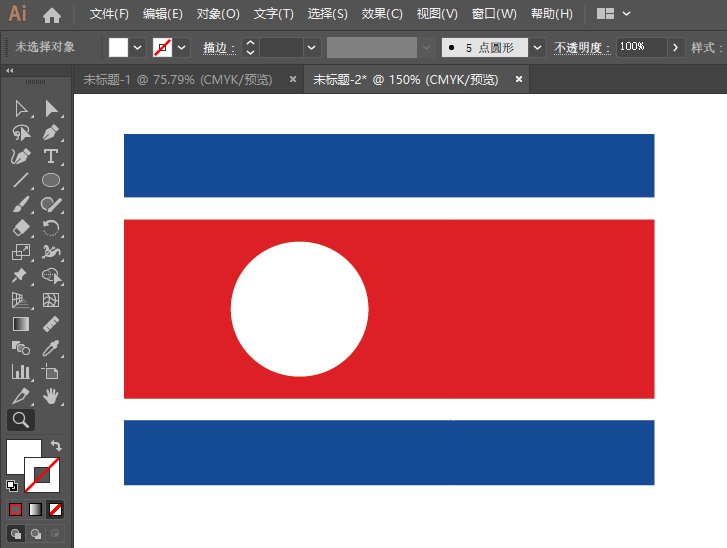Select the Mesh tool
This screenshot has height=548, width=727.
51,300
